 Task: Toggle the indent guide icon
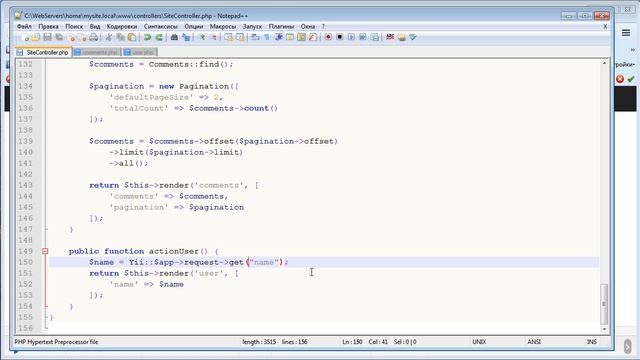279,38
